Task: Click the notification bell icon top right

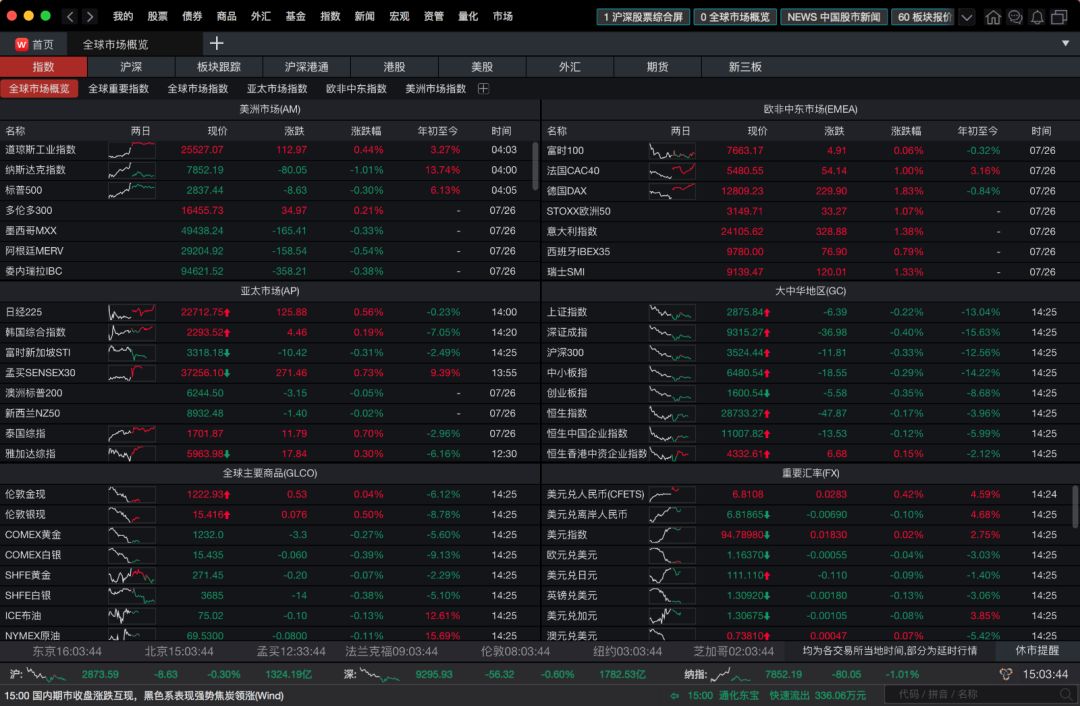Action: pos(1037,16)
